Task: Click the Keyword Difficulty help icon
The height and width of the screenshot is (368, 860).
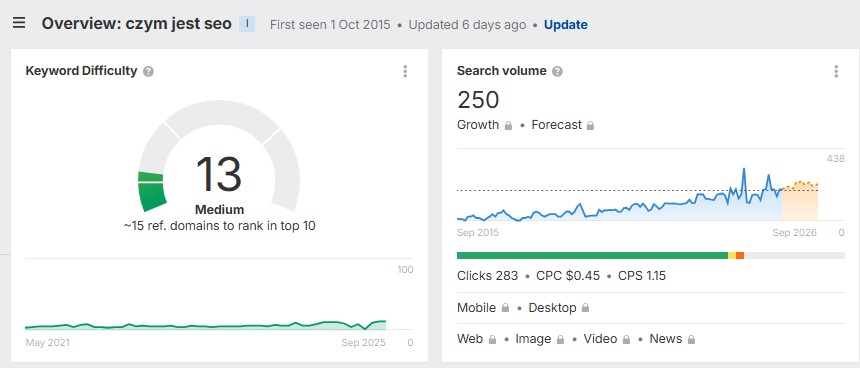Action: (x=148, y=71)
